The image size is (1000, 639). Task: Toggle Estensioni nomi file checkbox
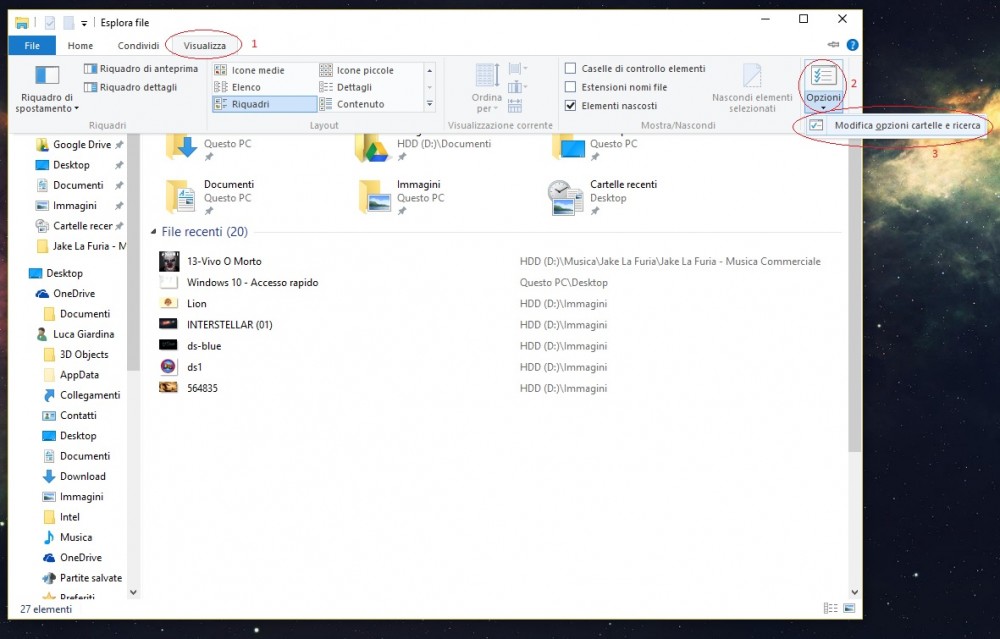[571, 88]
